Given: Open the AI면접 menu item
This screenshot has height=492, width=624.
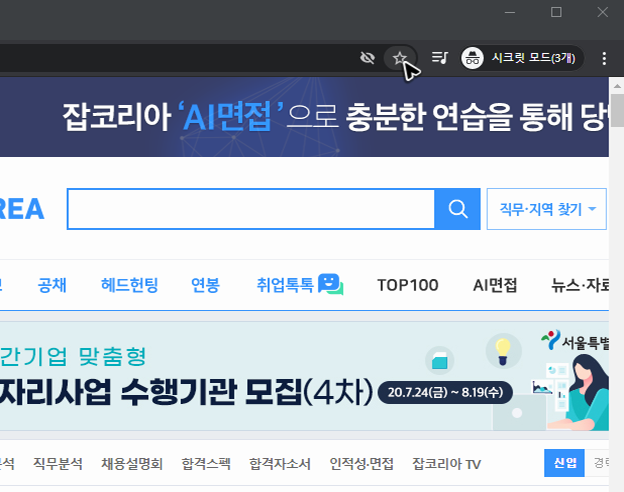Looking at the screenshot, I should pyautogui.click(x=495, y=285).
